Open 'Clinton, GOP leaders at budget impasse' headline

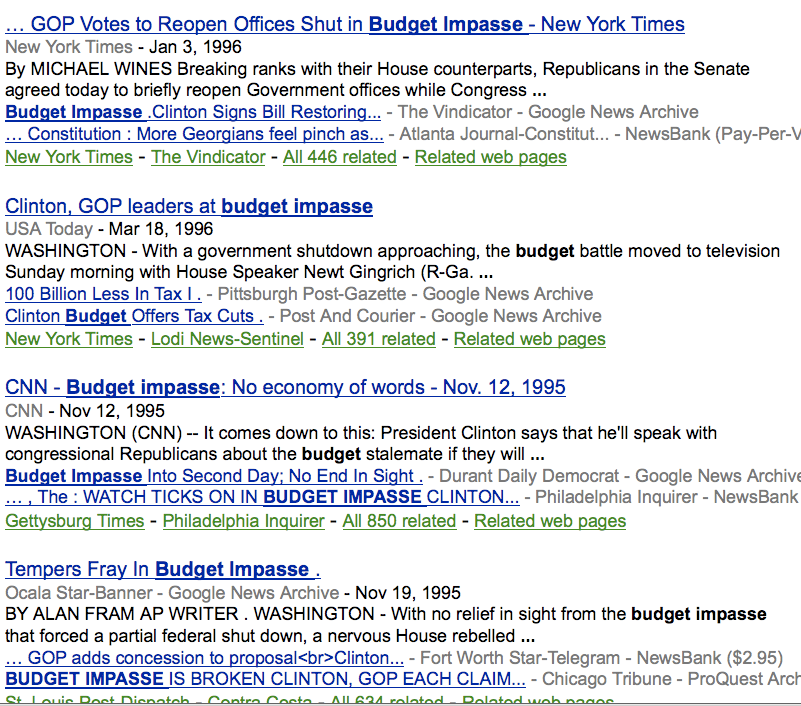189,206
